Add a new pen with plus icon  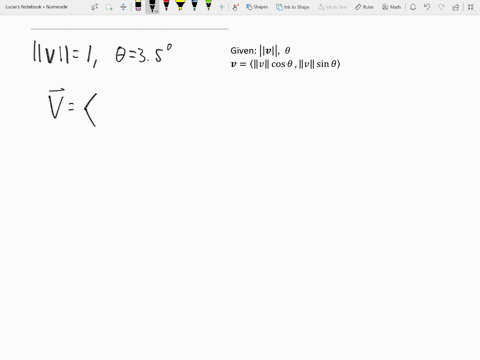(x=221, y=7)
